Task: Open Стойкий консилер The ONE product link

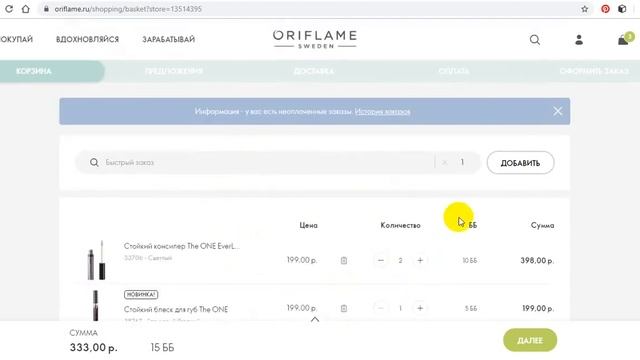Action: point(182,246)
